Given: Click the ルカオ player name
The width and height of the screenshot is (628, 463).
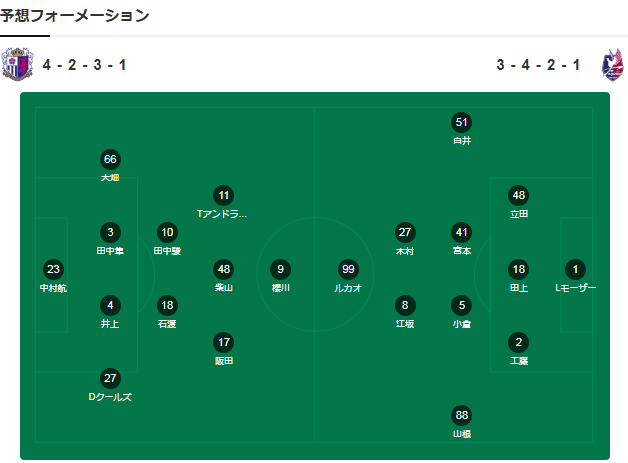Looking at the screenshot, I should (348, 288).
